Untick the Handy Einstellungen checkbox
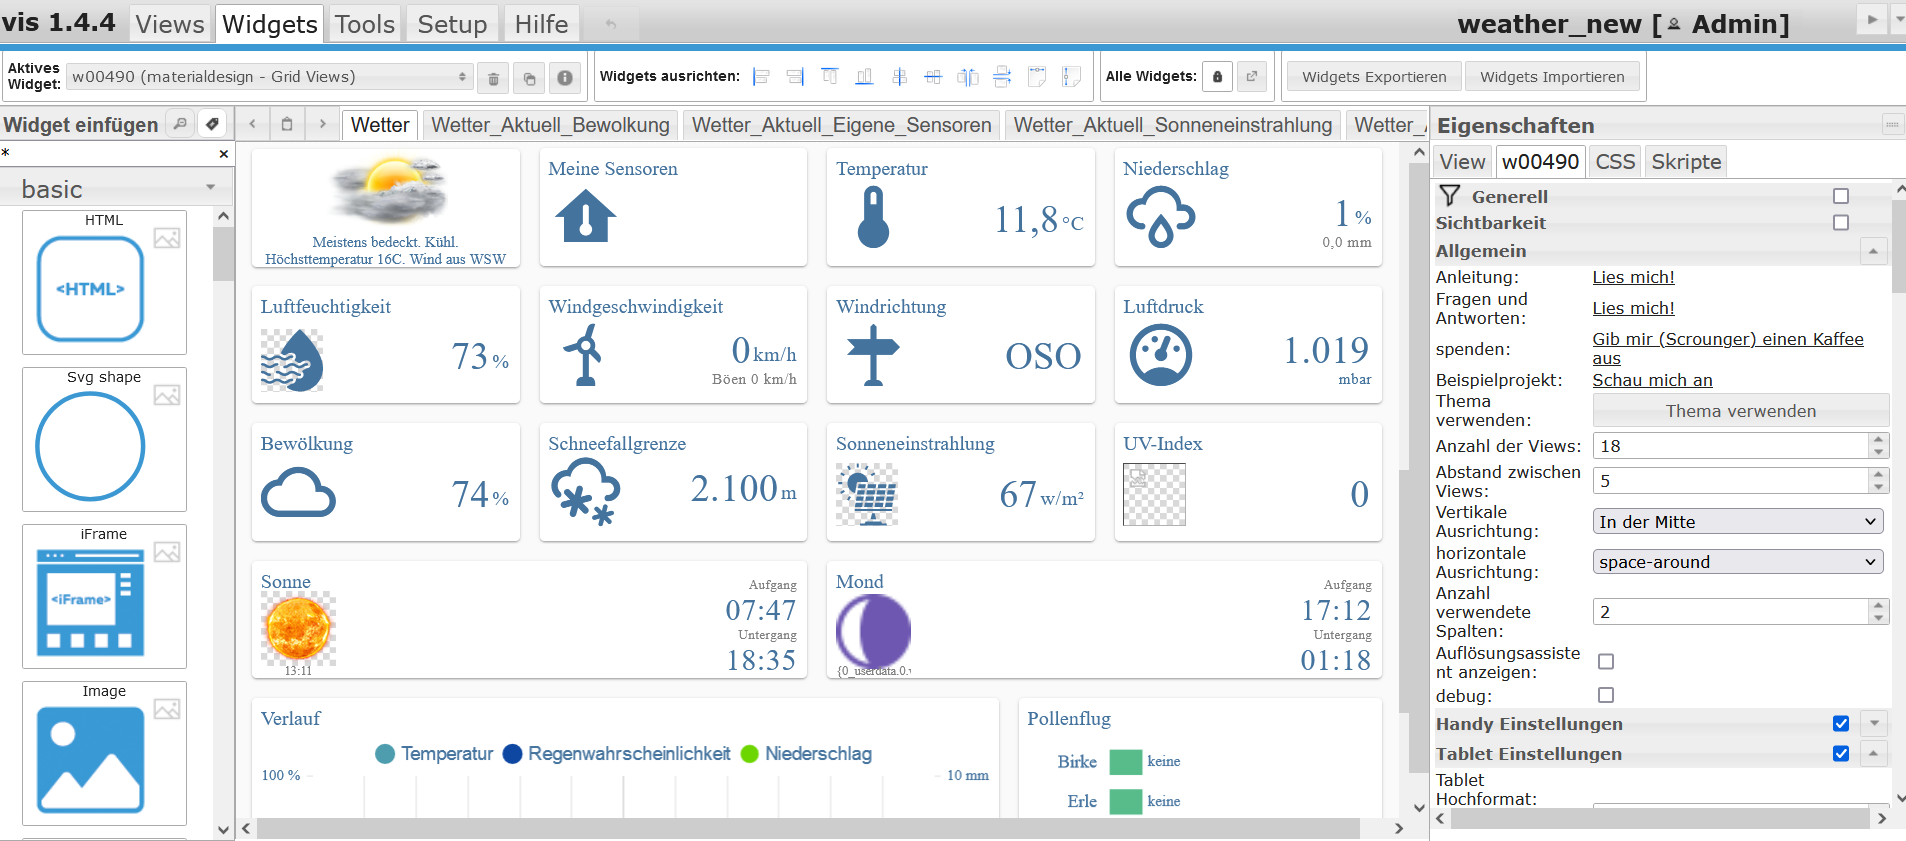Viewport: 1906px width, 841px height. (1841, 723)
